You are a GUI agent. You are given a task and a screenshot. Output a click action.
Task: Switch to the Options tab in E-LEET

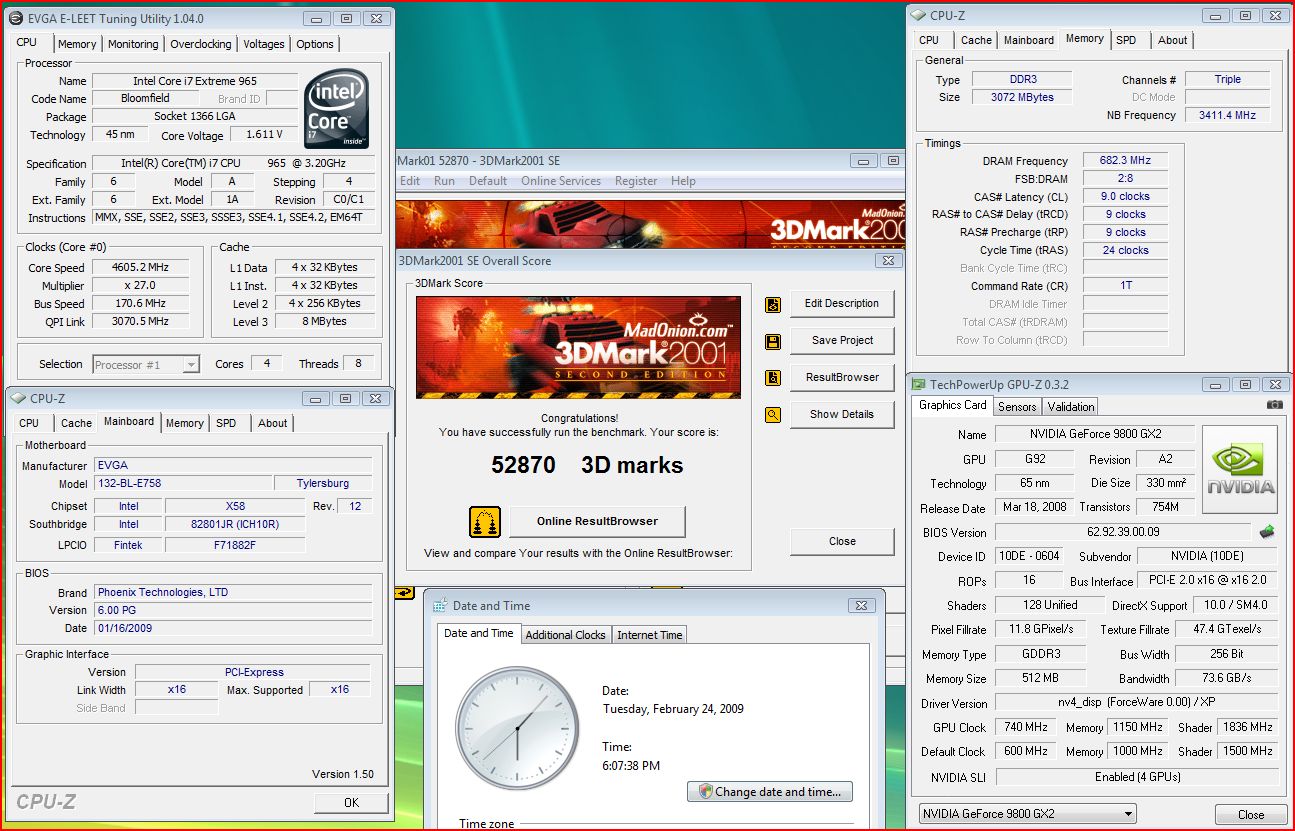point(315,44)
